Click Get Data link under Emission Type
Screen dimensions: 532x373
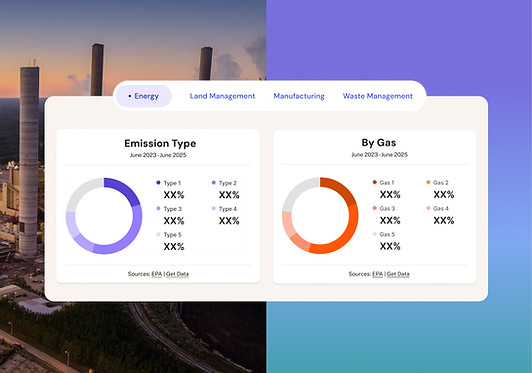click(x=177, y=274)
